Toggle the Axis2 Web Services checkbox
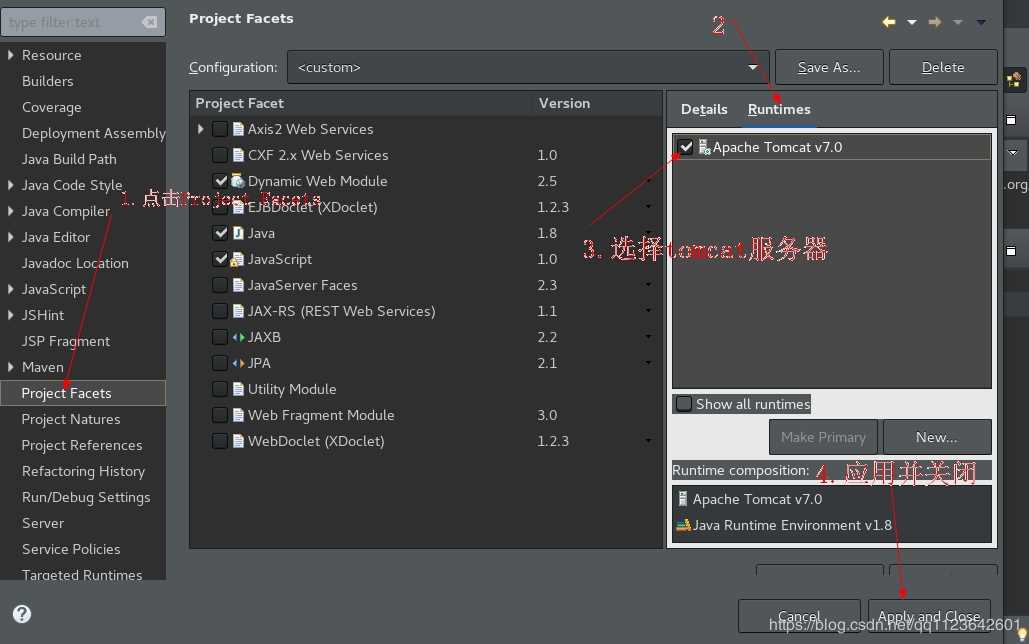 click(220, 129)
